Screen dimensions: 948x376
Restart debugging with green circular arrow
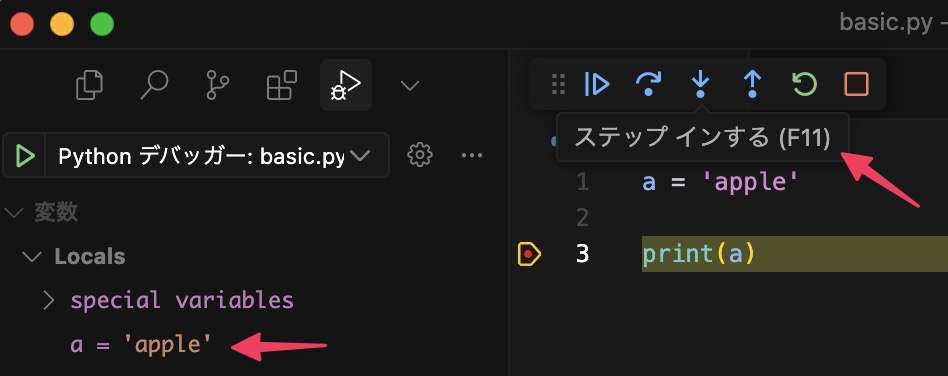tap(804, 84)
